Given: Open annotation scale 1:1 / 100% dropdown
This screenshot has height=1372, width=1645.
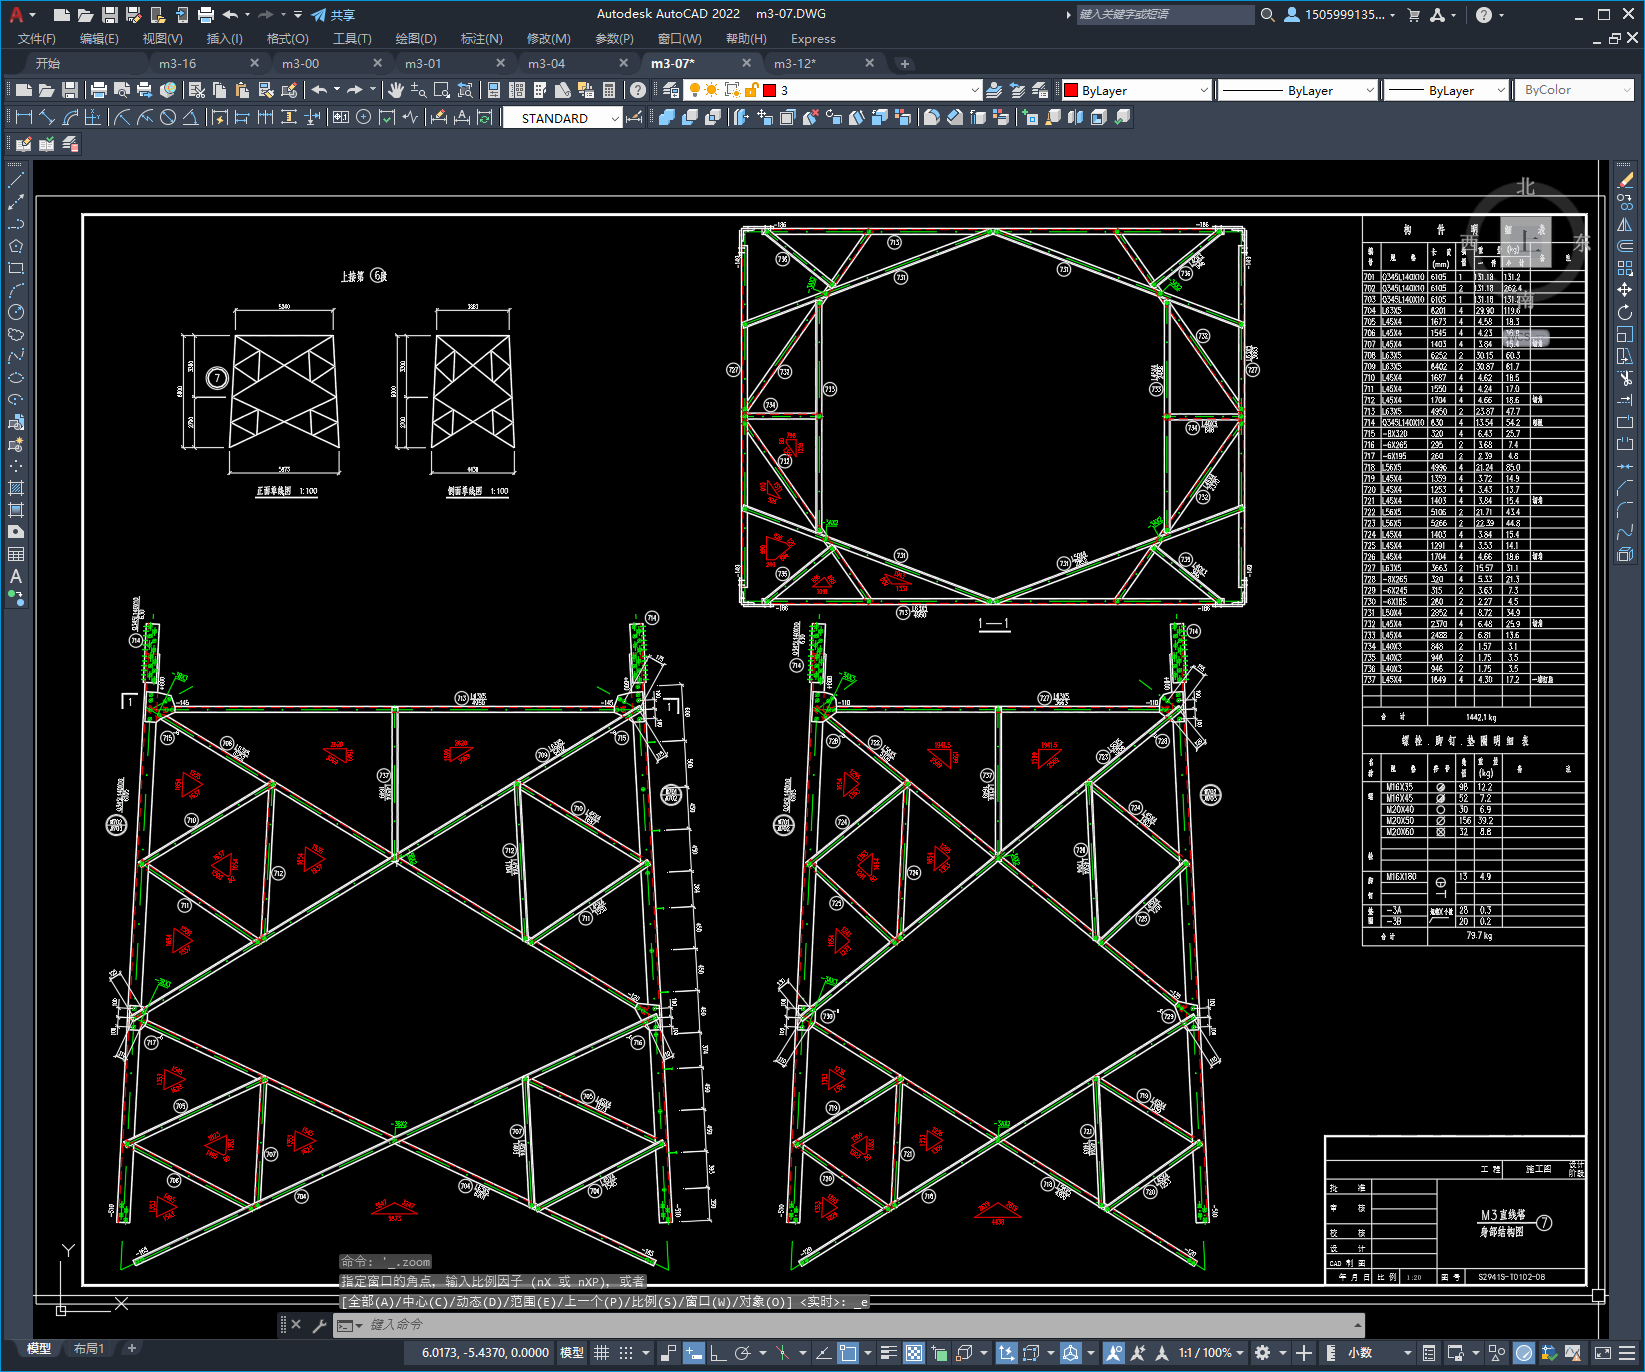Looking at the screenshot, I should [1211, 1353].
